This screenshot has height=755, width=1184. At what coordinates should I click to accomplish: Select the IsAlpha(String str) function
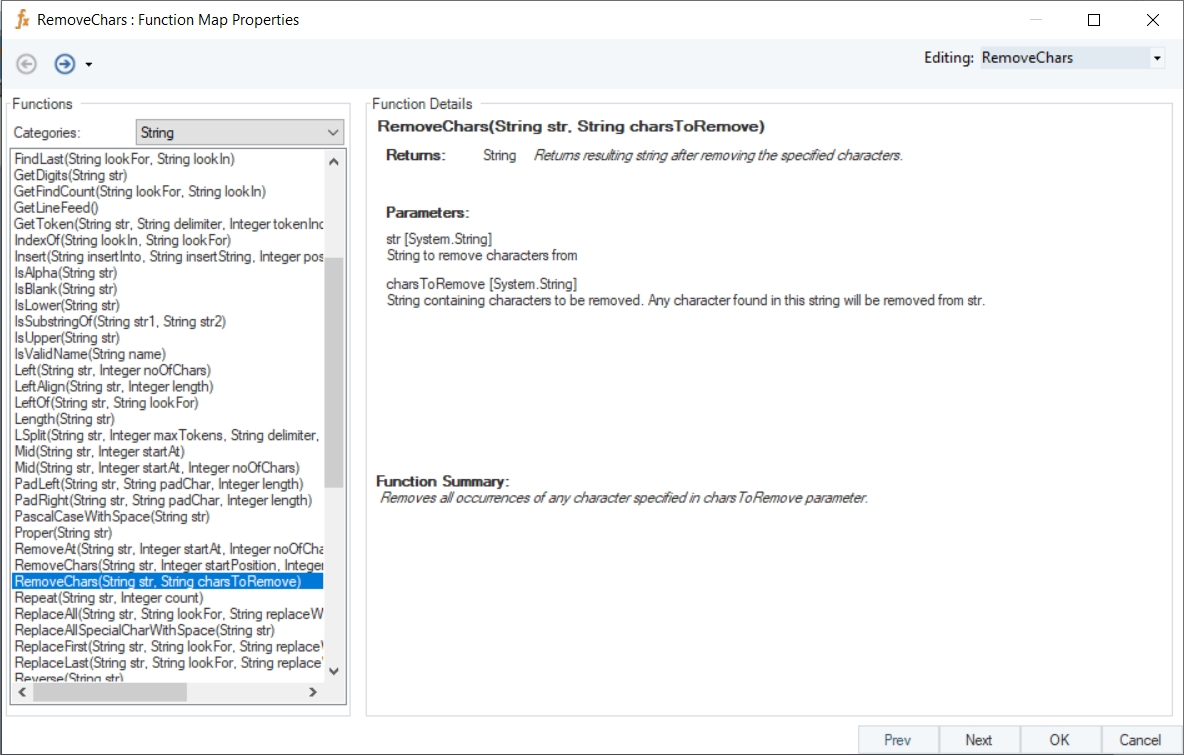point(66,273)
